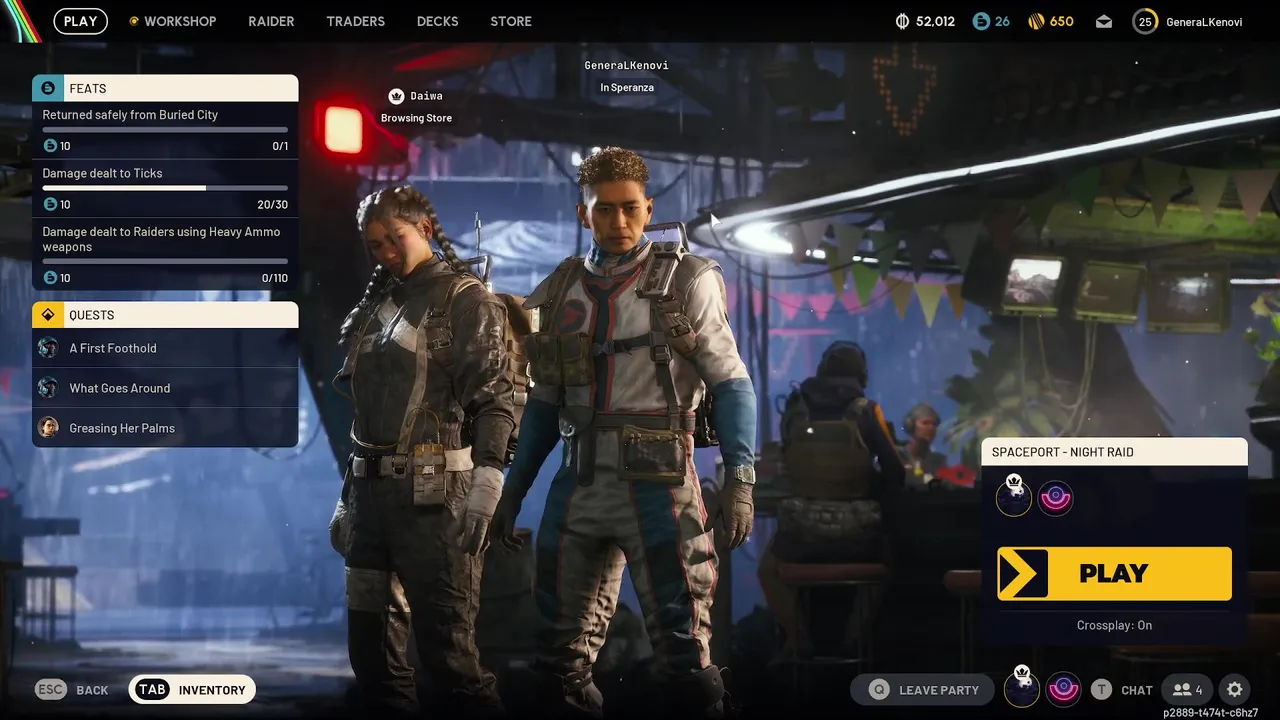Click the Feats header icon
The image size is (1280, 720).
tap(47, 88)
